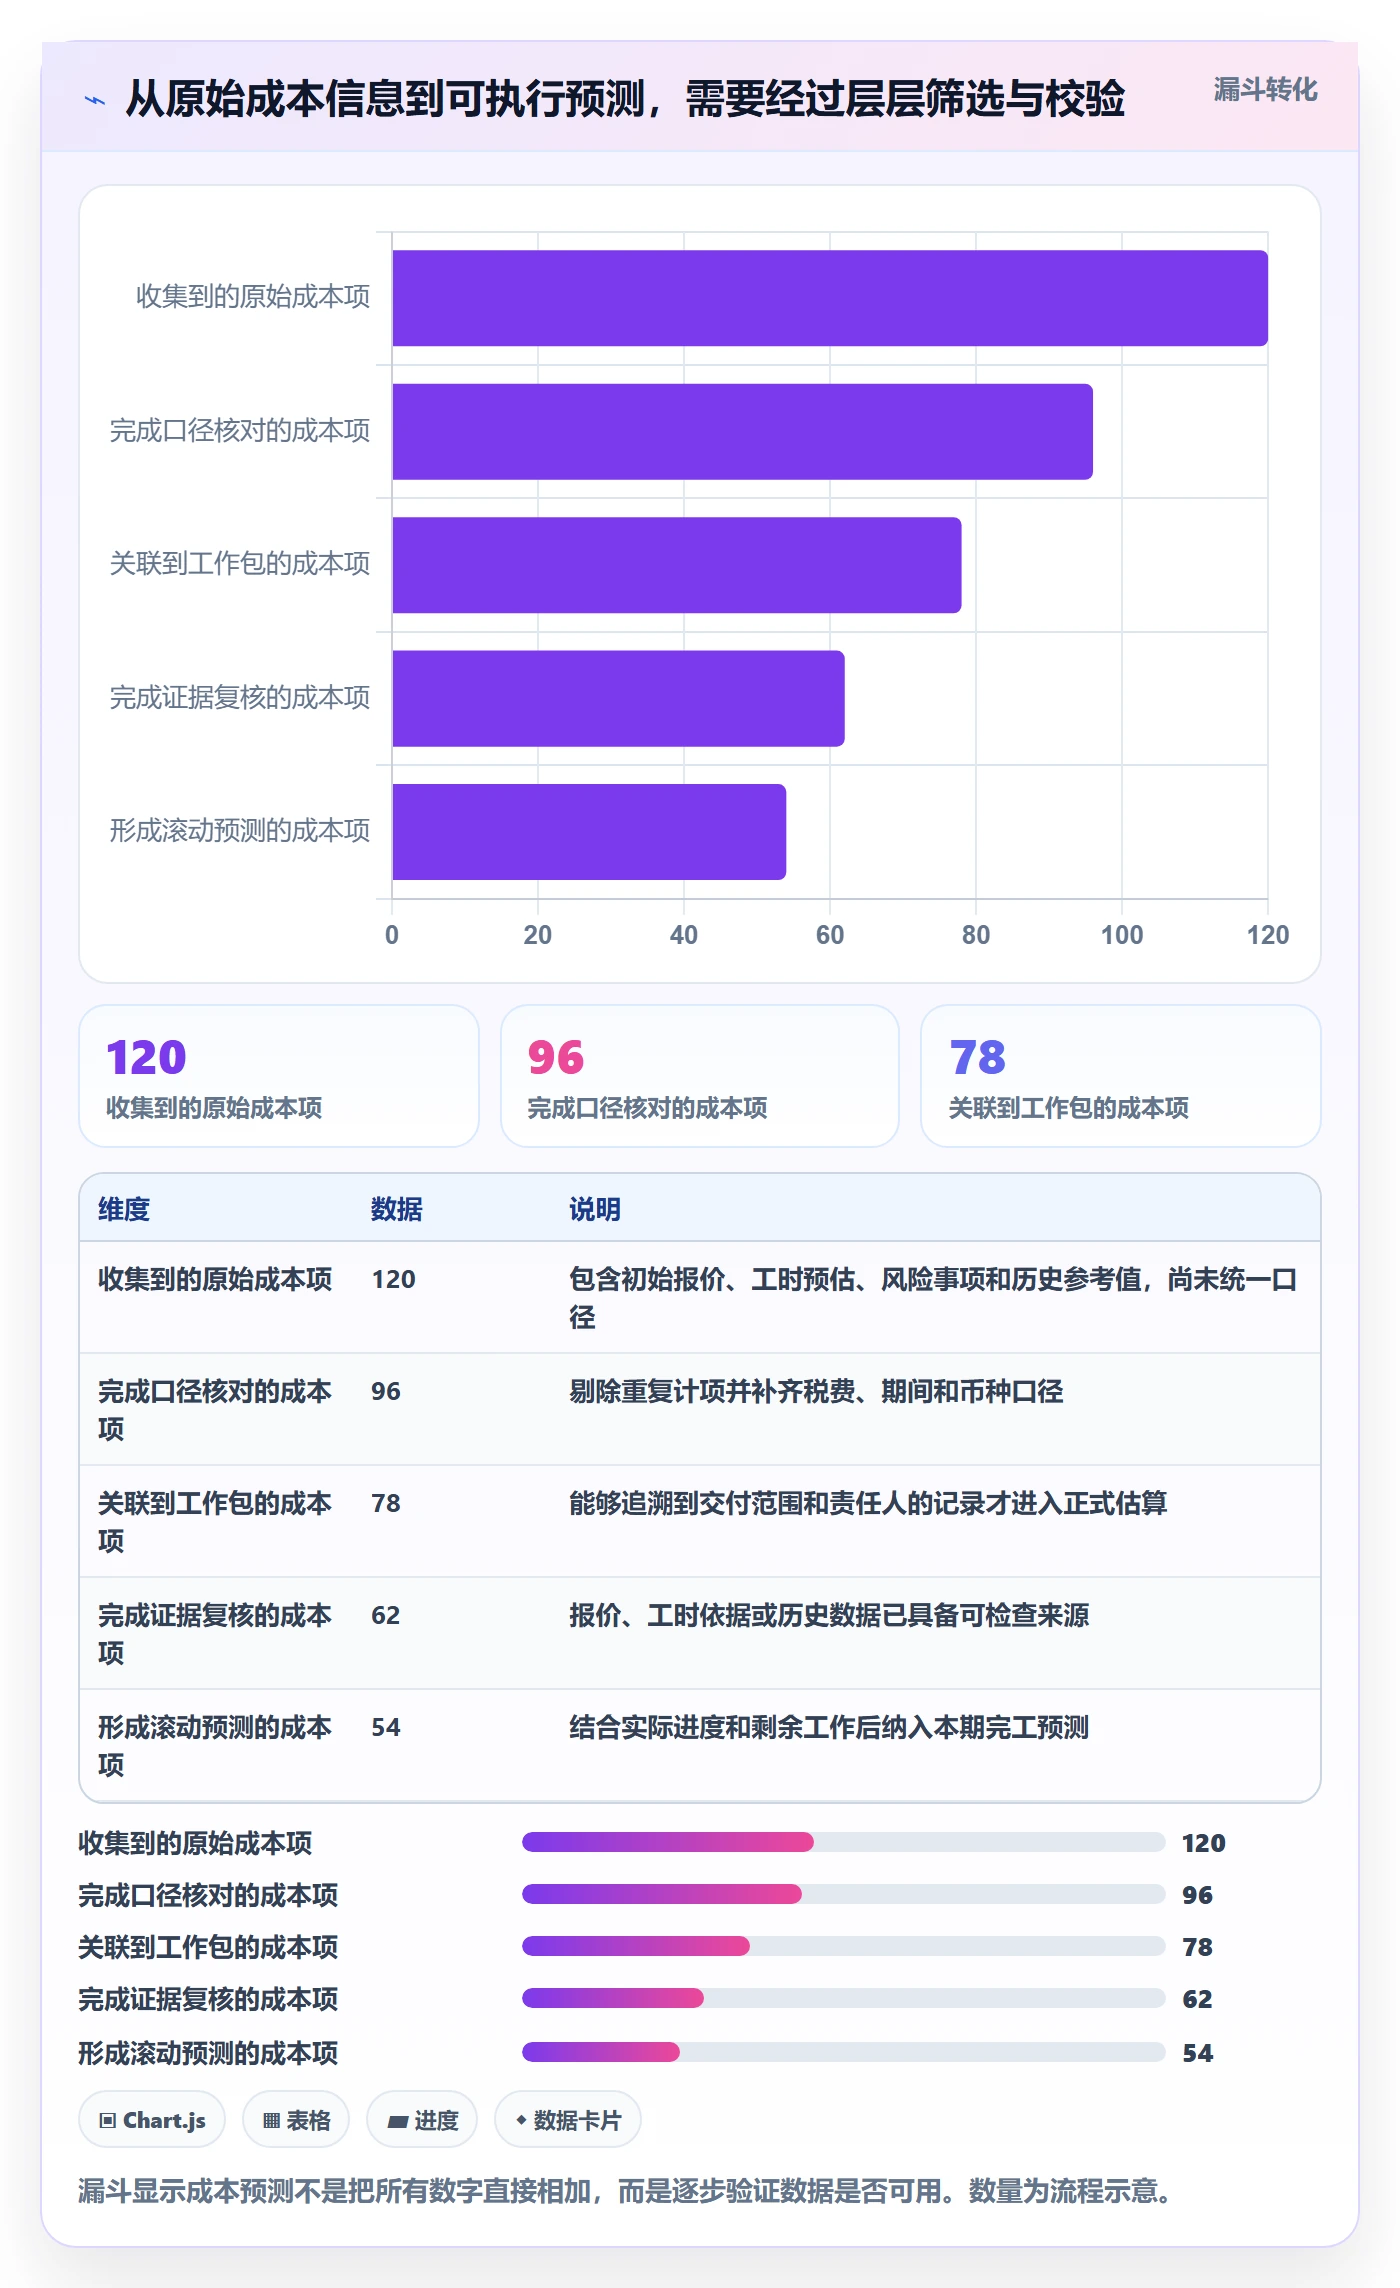Click table row name 完成口径核对的成本项
1400x2288 pixels.
click(214, 1410)
